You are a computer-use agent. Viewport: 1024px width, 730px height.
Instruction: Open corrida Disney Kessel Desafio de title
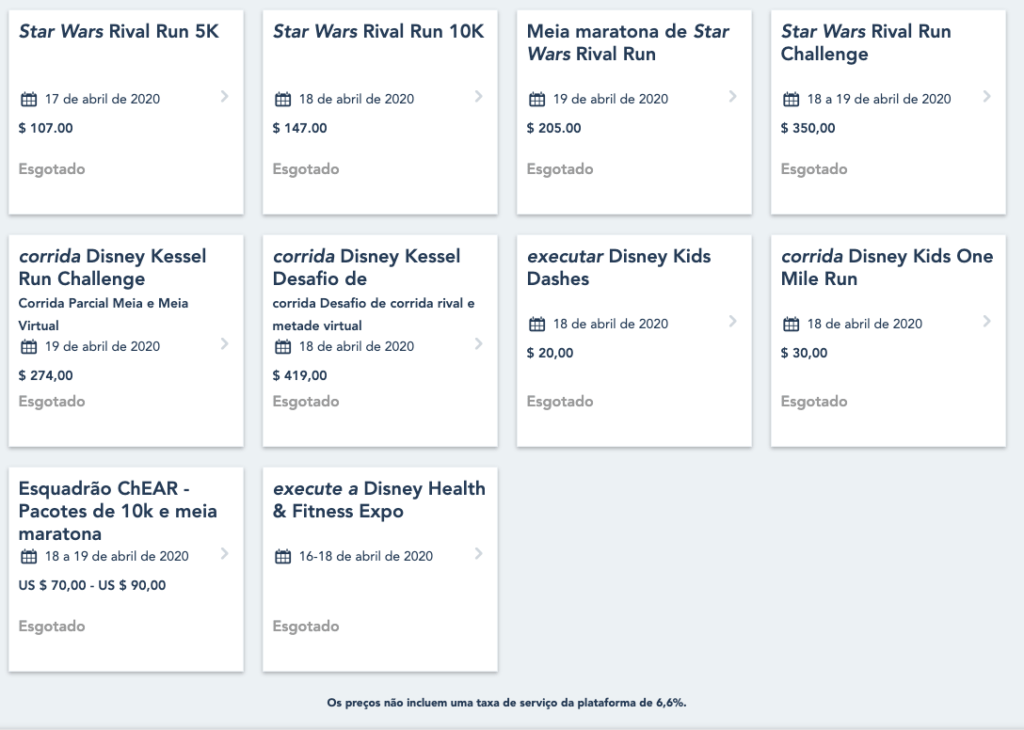[366, 267]
